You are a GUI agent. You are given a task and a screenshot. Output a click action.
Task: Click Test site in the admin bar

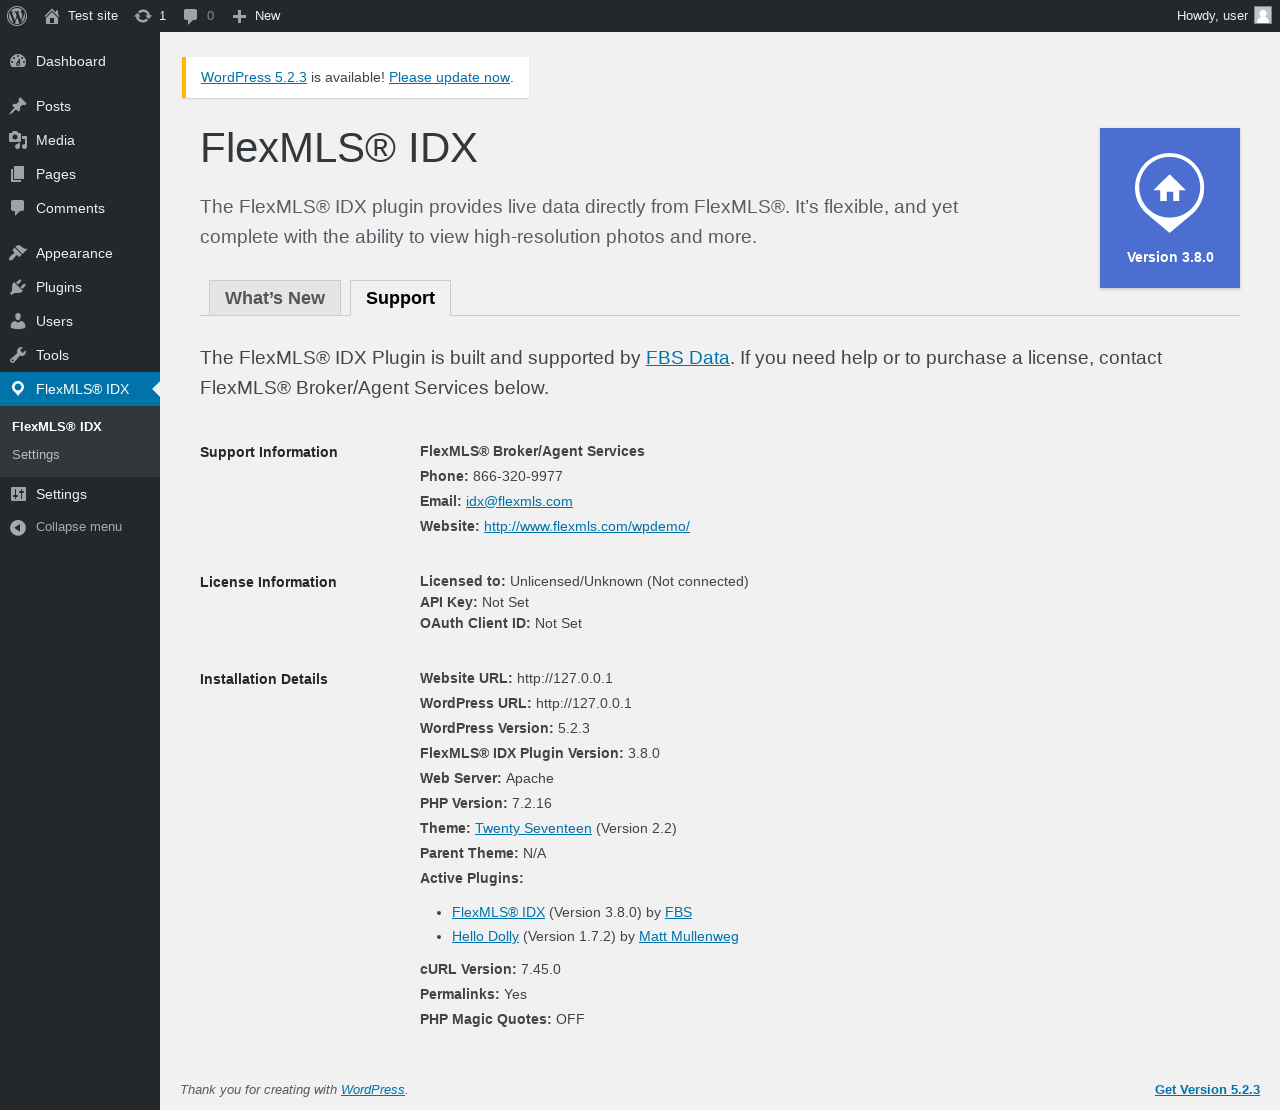[93, 16]
